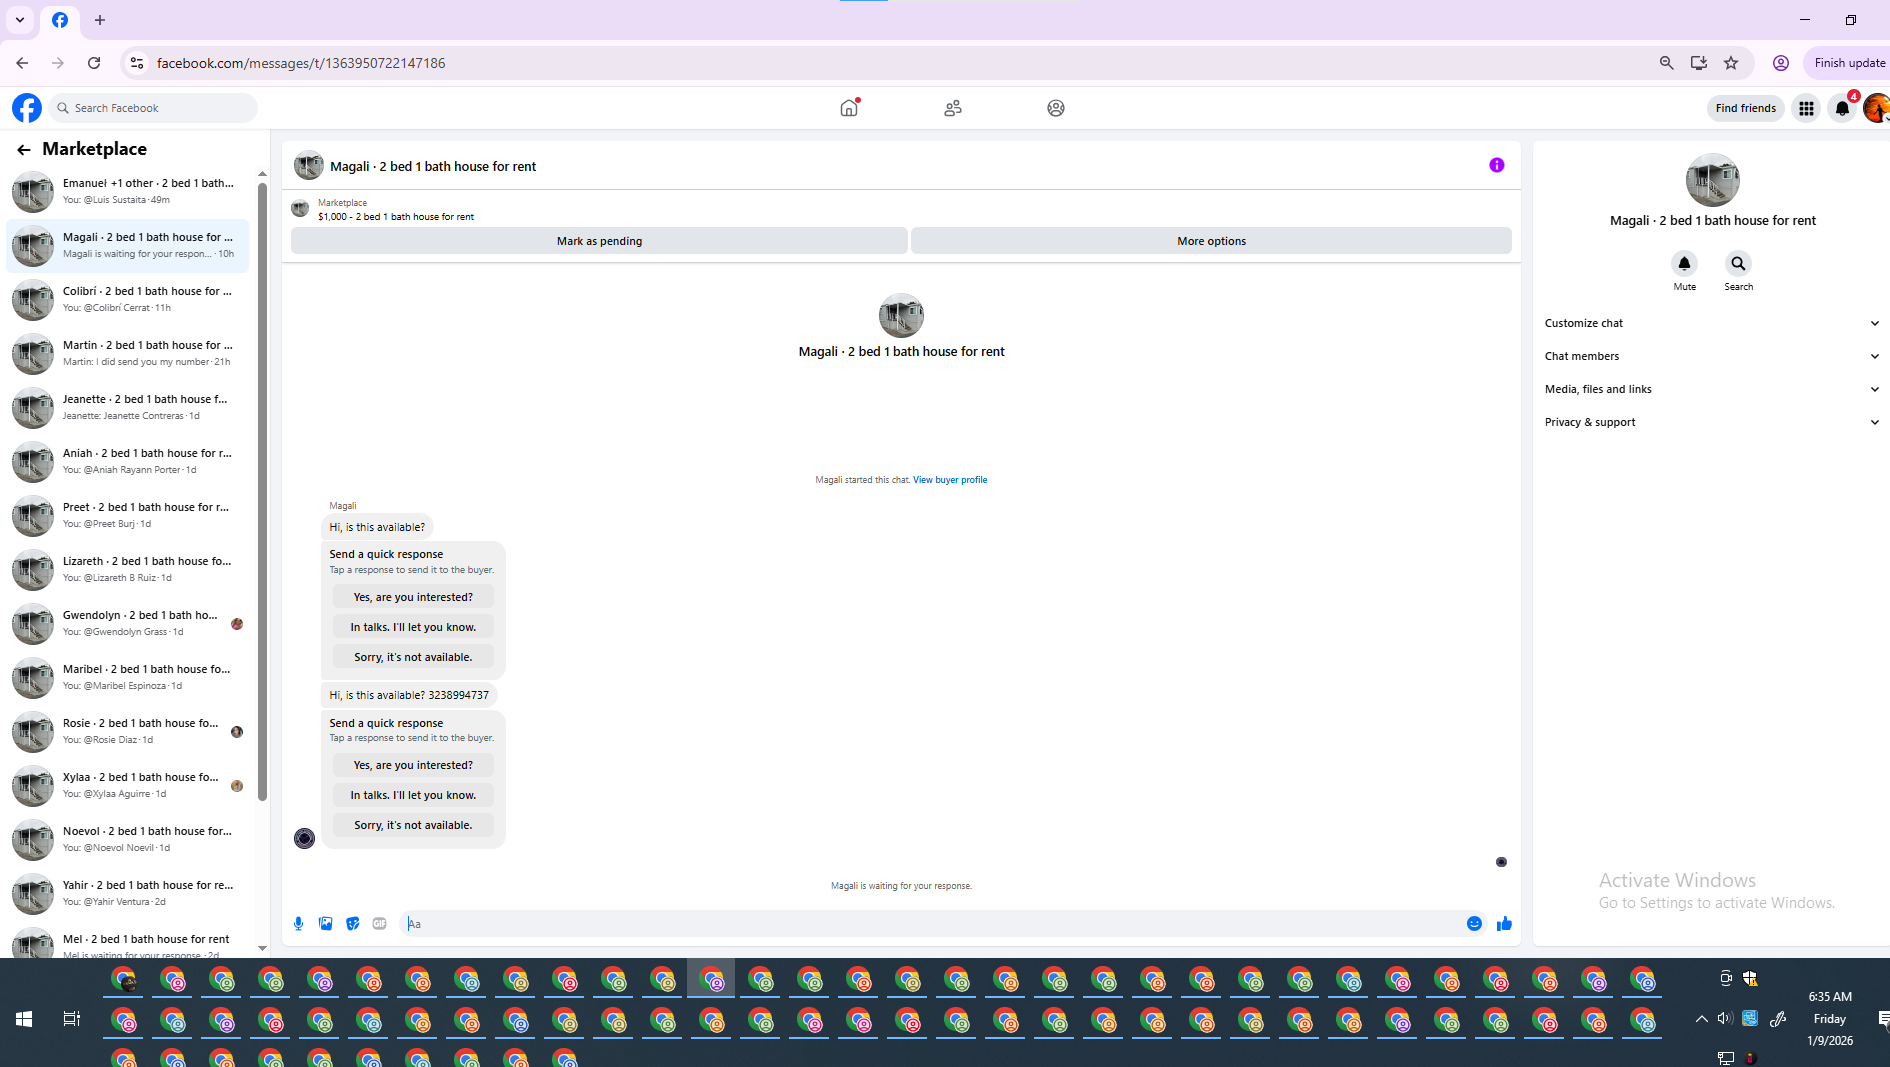1890x1067 pixels.
Task: Open Emanuel +1 other conversation
Action: click(128, 191)
